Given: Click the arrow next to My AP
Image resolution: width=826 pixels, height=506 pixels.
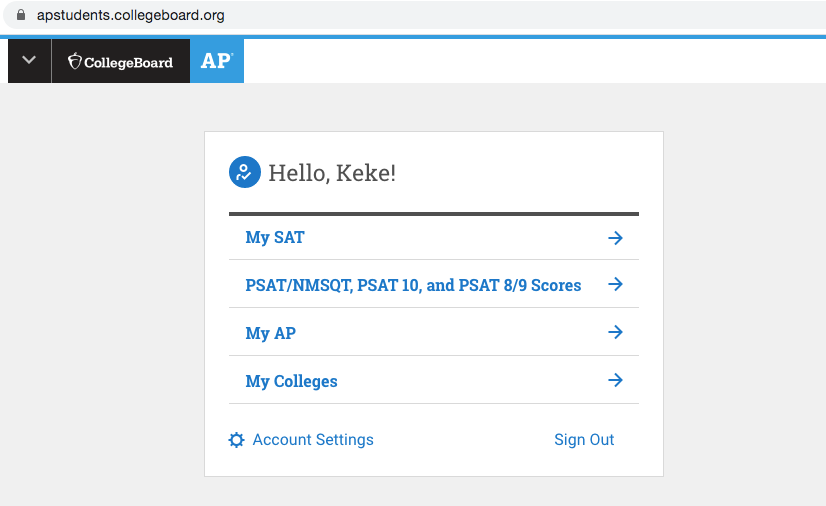Looking at the screenshot, I should tap(615, 332).
